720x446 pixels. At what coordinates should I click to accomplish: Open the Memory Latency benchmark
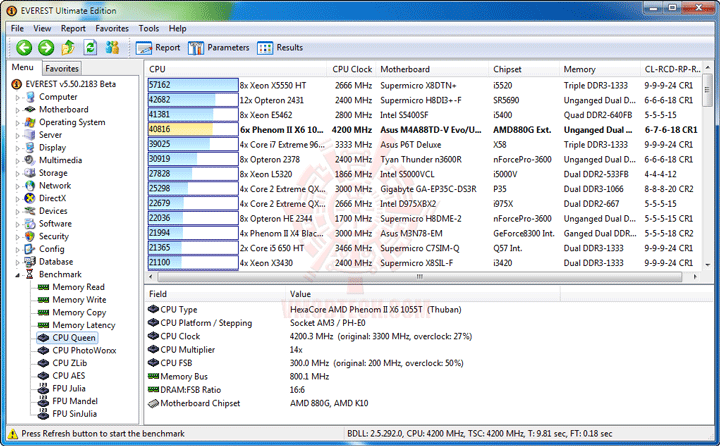click(x=84, y=325)
